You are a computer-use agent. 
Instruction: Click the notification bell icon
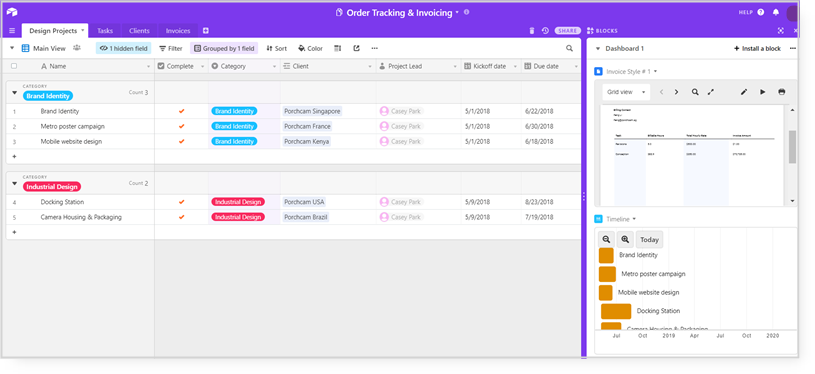(x=775, y=12)
